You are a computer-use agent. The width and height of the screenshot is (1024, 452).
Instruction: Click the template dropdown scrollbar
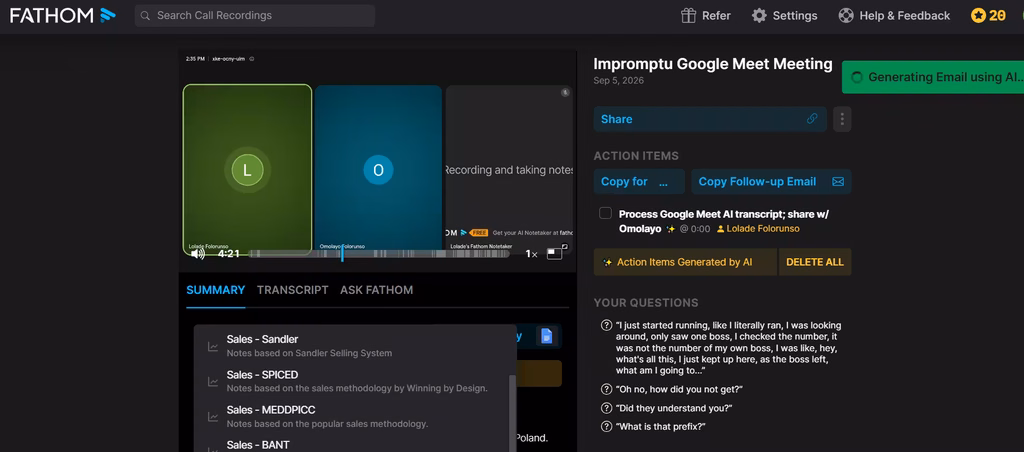click(x=513, y=413)
